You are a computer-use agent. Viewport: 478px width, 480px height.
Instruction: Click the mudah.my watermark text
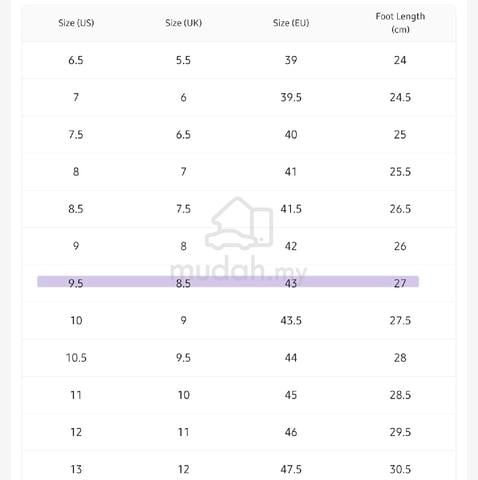pyautogui.click(x=238, y=269)
